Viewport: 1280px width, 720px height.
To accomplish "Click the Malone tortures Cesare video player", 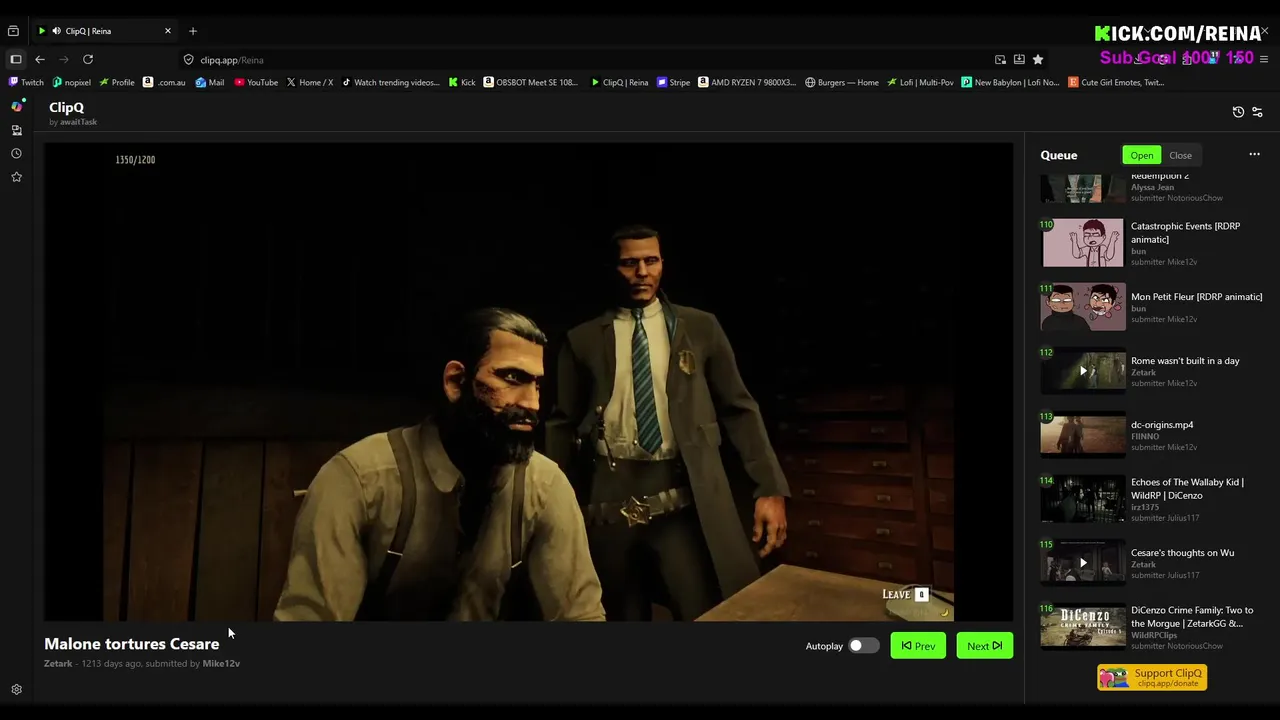I will (x=529, y=382).
